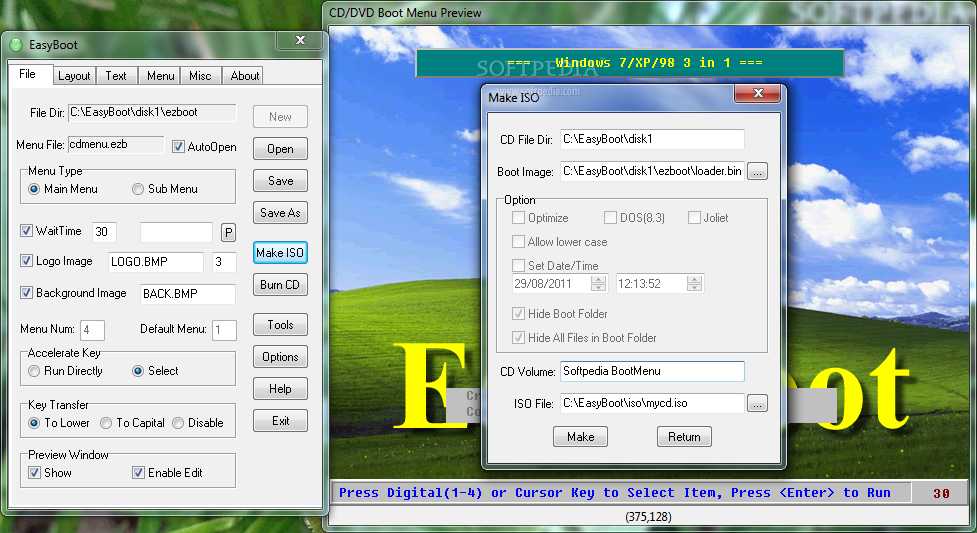Click the logo display time field

click(x=224, y=262)
